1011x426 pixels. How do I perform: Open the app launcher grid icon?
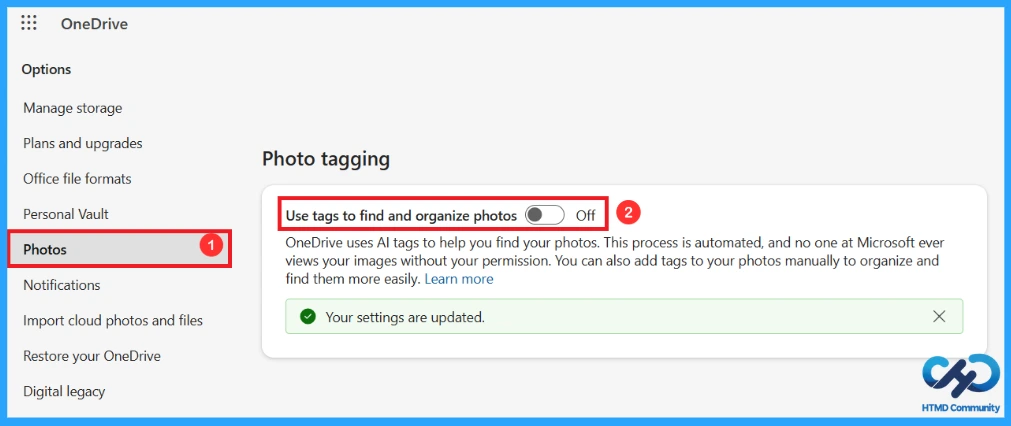pos(28,23)
